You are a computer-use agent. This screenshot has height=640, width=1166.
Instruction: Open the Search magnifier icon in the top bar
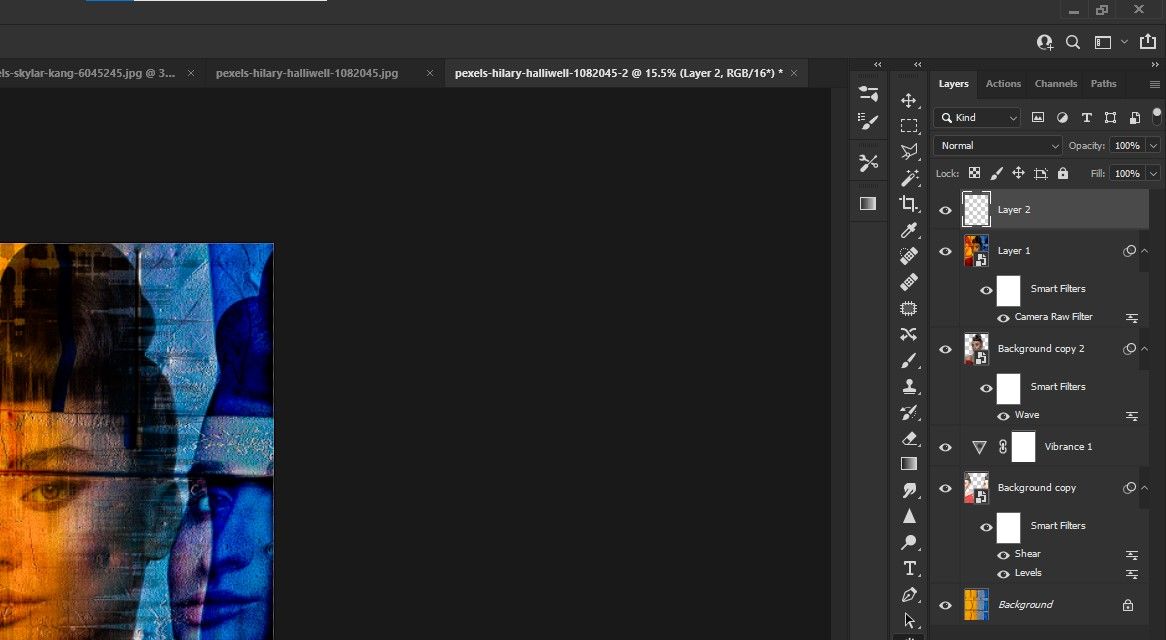pyautogui.click(x=1073, y=42)
